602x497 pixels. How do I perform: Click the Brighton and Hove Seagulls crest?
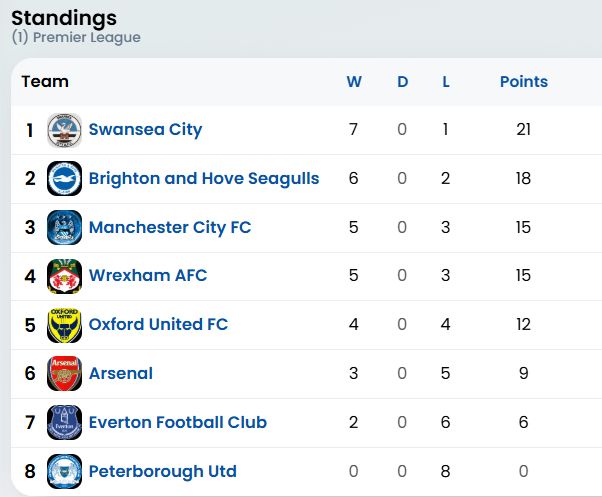pos(64,179)
